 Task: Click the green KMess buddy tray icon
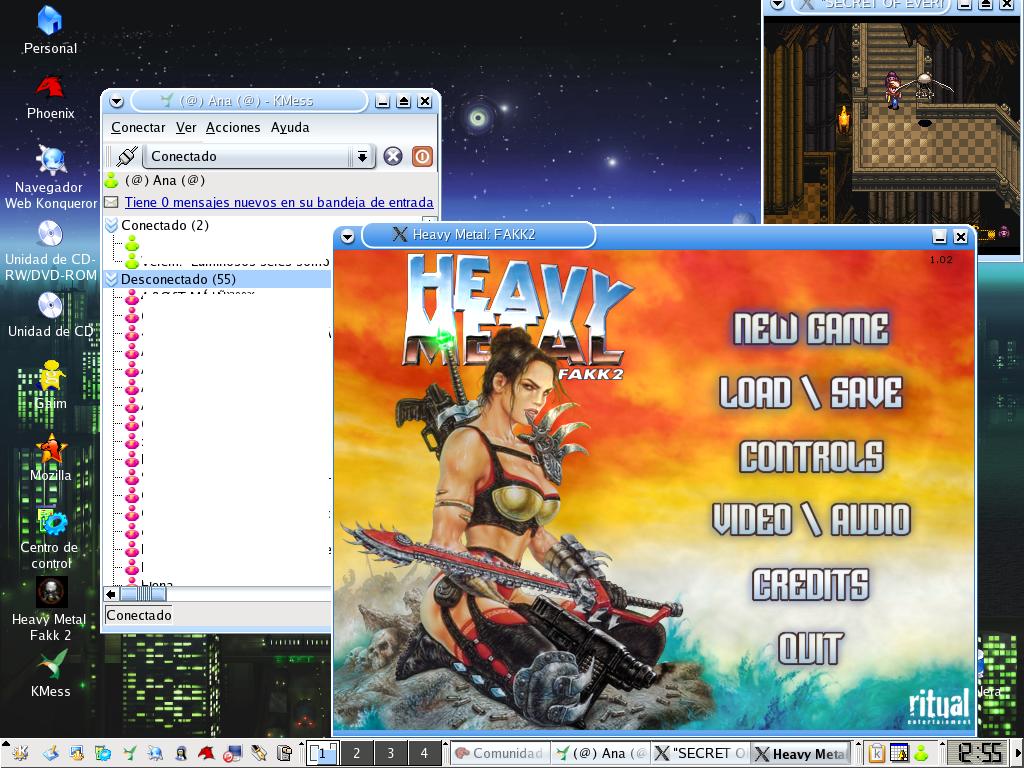[x=921, y=753]
